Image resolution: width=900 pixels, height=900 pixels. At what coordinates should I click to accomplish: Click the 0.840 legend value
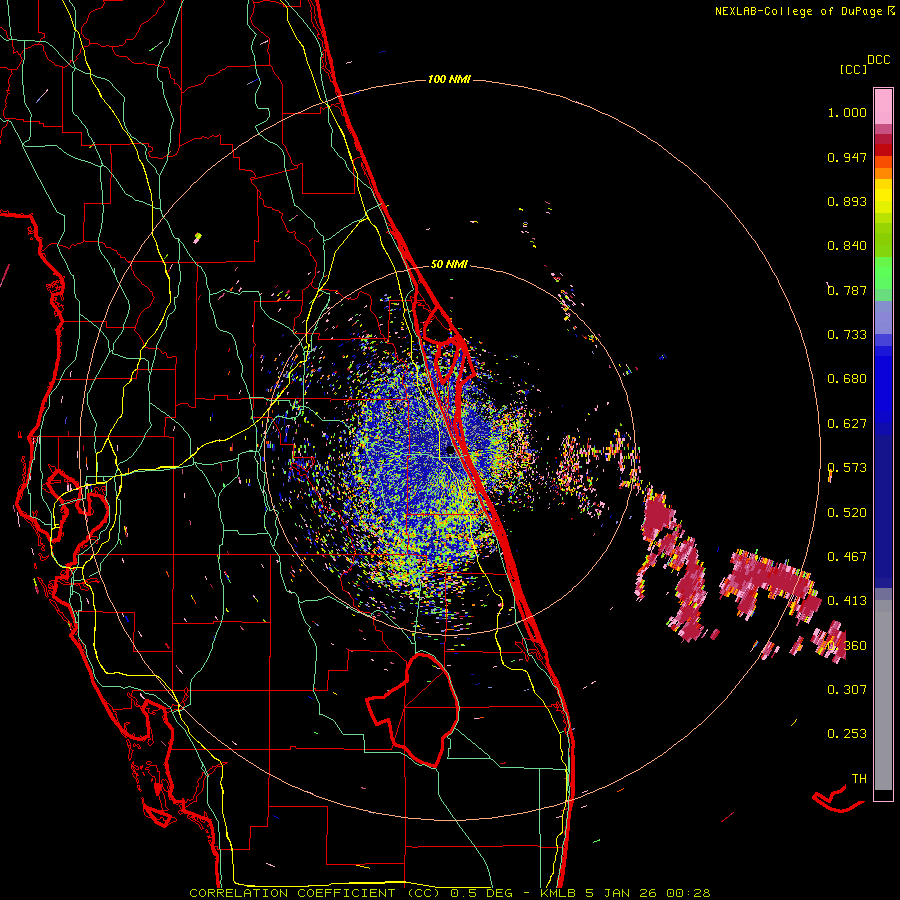[x=847, y=246]
